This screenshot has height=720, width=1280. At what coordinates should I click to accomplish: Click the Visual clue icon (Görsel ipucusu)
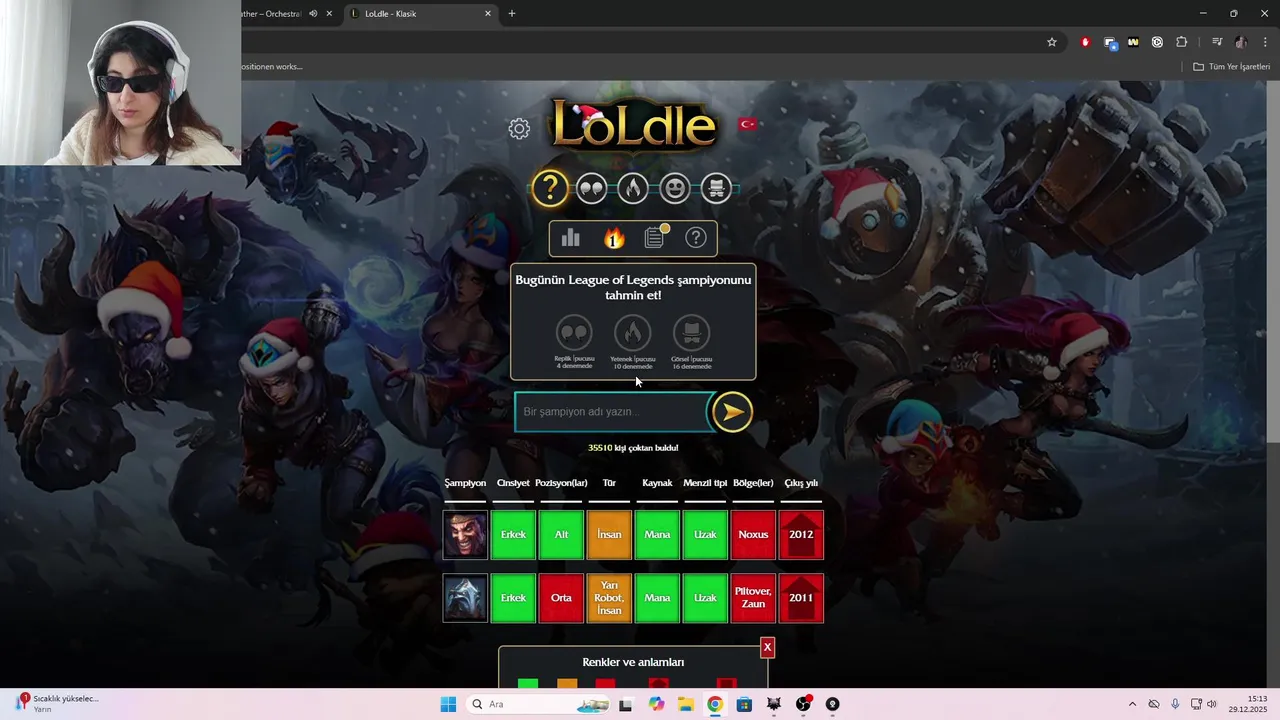(x=691, y=333)
